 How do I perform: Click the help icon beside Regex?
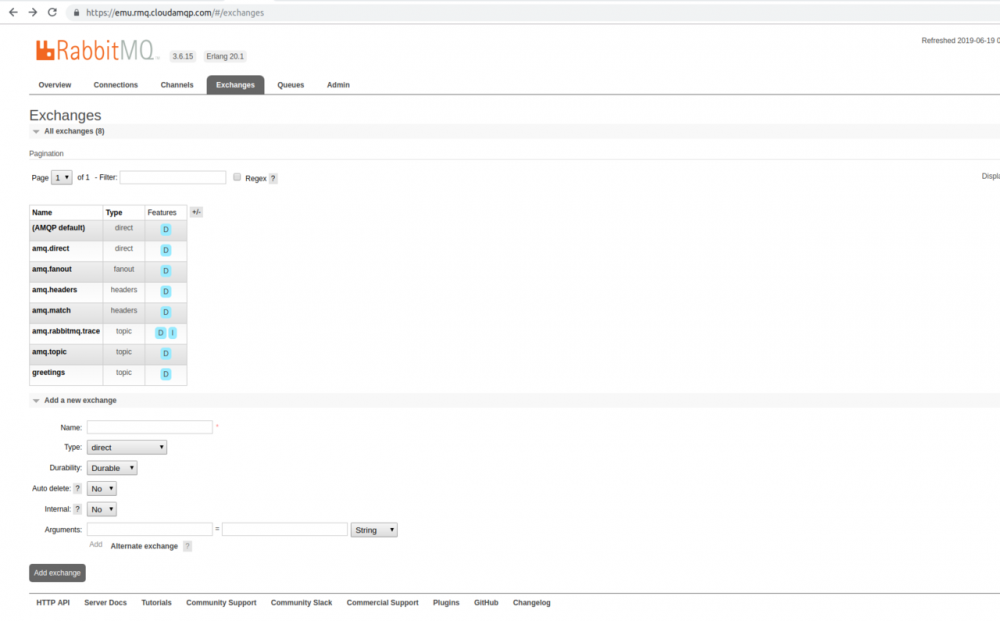tap(272, 177)
